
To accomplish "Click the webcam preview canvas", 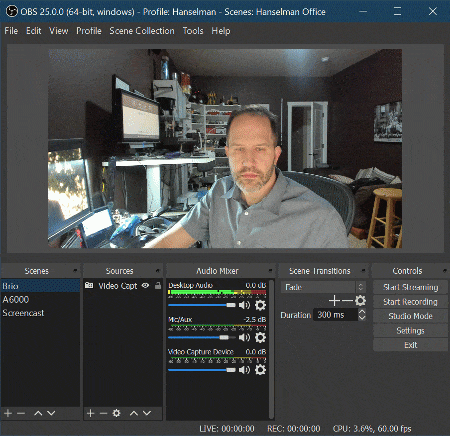I will (x=225, y=149).
